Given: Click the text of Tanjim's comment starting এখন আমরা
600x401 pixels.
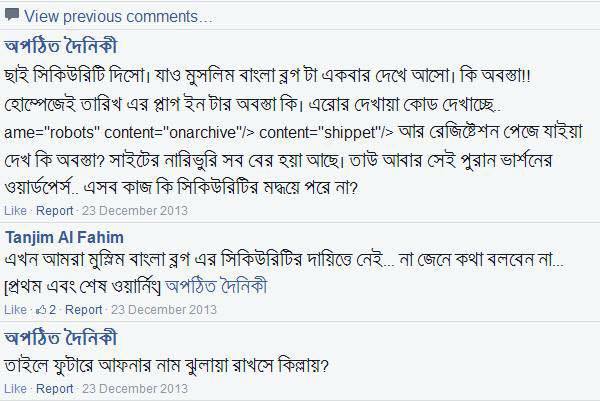Looking at the screenshot, I should (x=280, y=263).
